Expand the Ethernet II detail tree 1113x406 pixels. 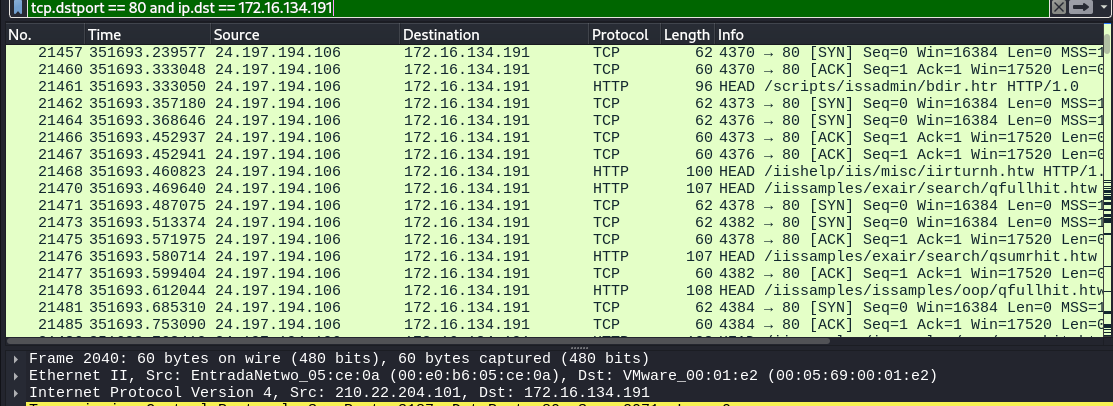pos(16,375)
